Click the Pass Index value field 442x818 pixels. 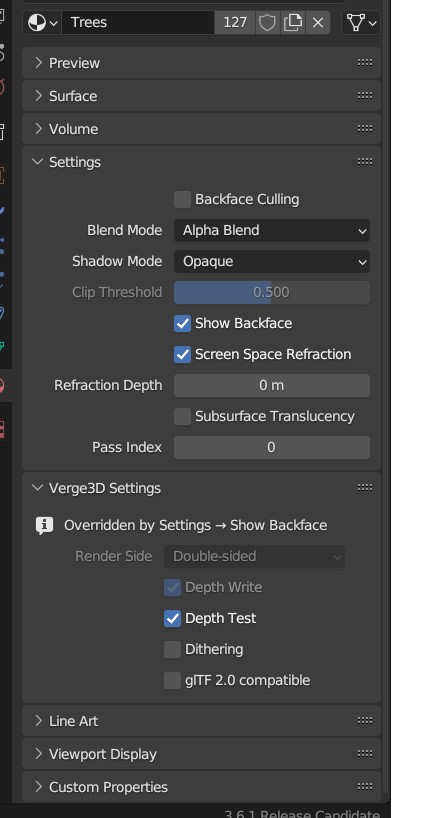272,448
